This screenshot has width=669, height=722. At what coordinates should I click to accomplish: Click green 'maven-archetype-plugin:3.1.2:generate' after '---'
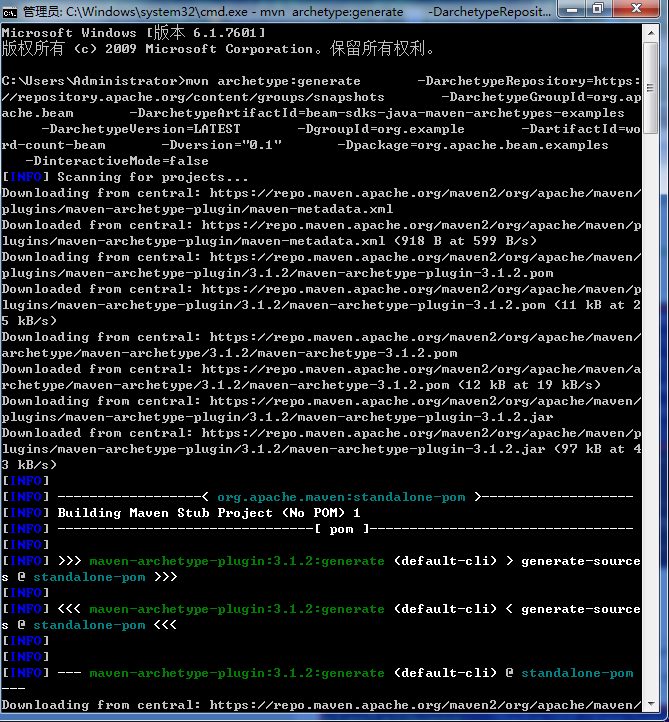[x=237, y=673]
